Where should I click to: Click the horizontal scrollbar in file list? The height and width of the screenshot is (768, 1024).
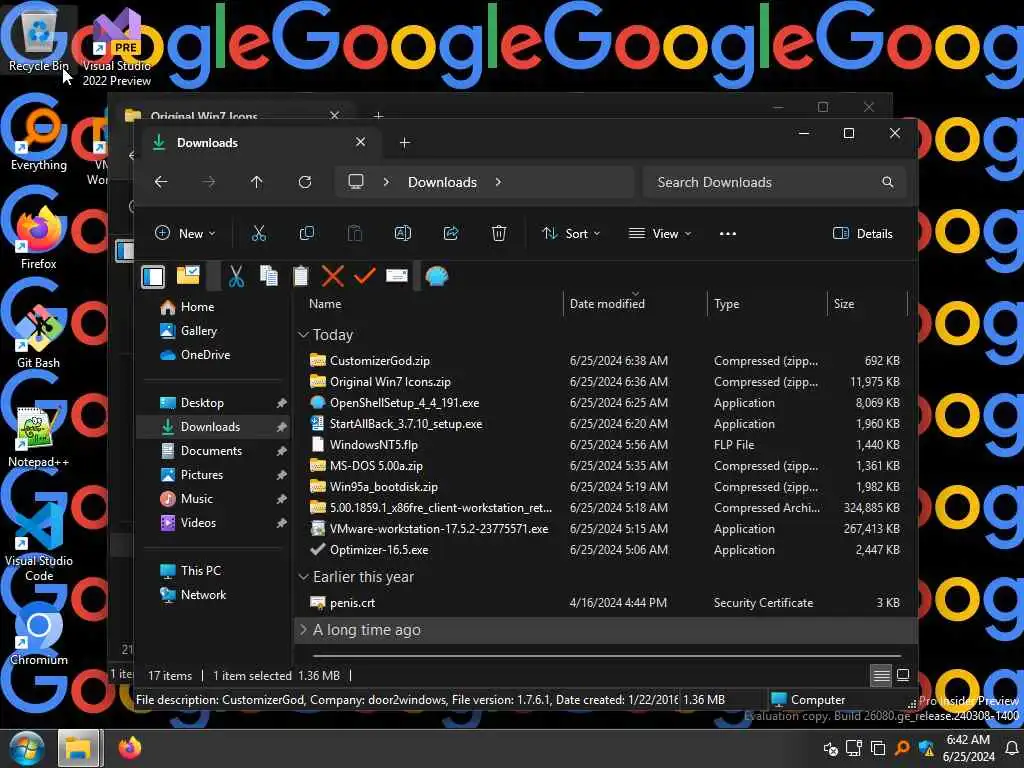(x=607, y=655)
